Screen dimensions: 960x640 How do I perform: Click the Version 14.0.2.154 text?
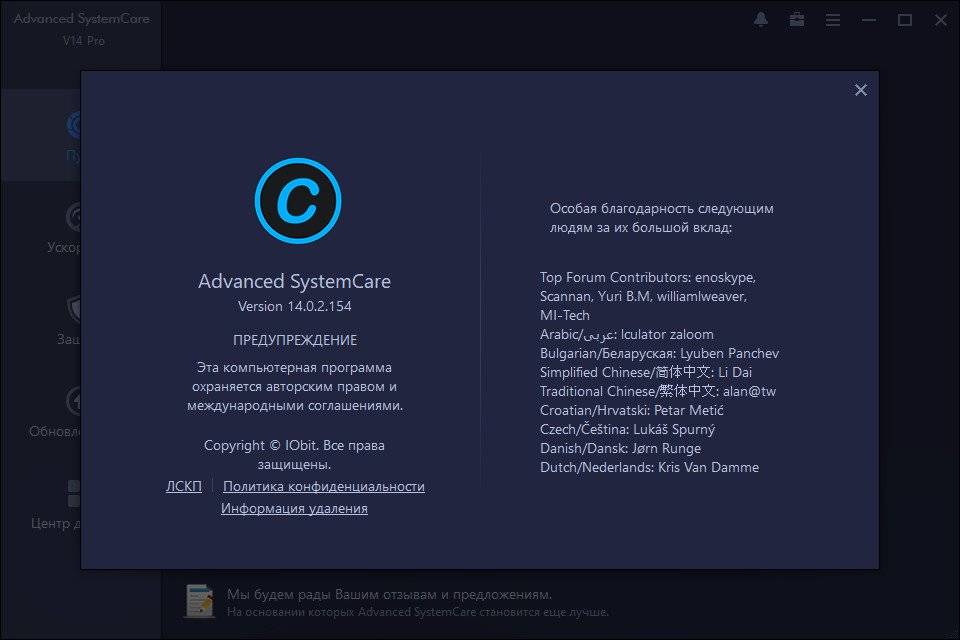[294, 306]
